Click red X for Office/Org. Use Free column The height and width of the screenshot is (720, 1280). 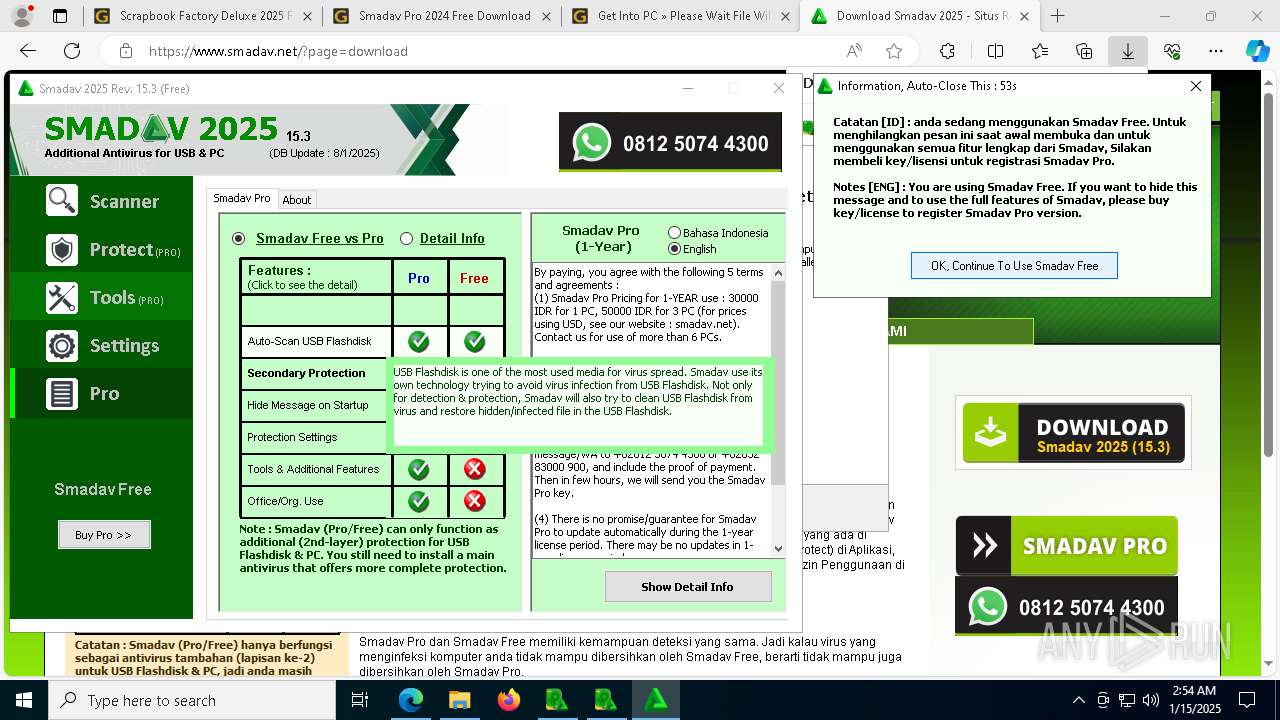(475, 501)
